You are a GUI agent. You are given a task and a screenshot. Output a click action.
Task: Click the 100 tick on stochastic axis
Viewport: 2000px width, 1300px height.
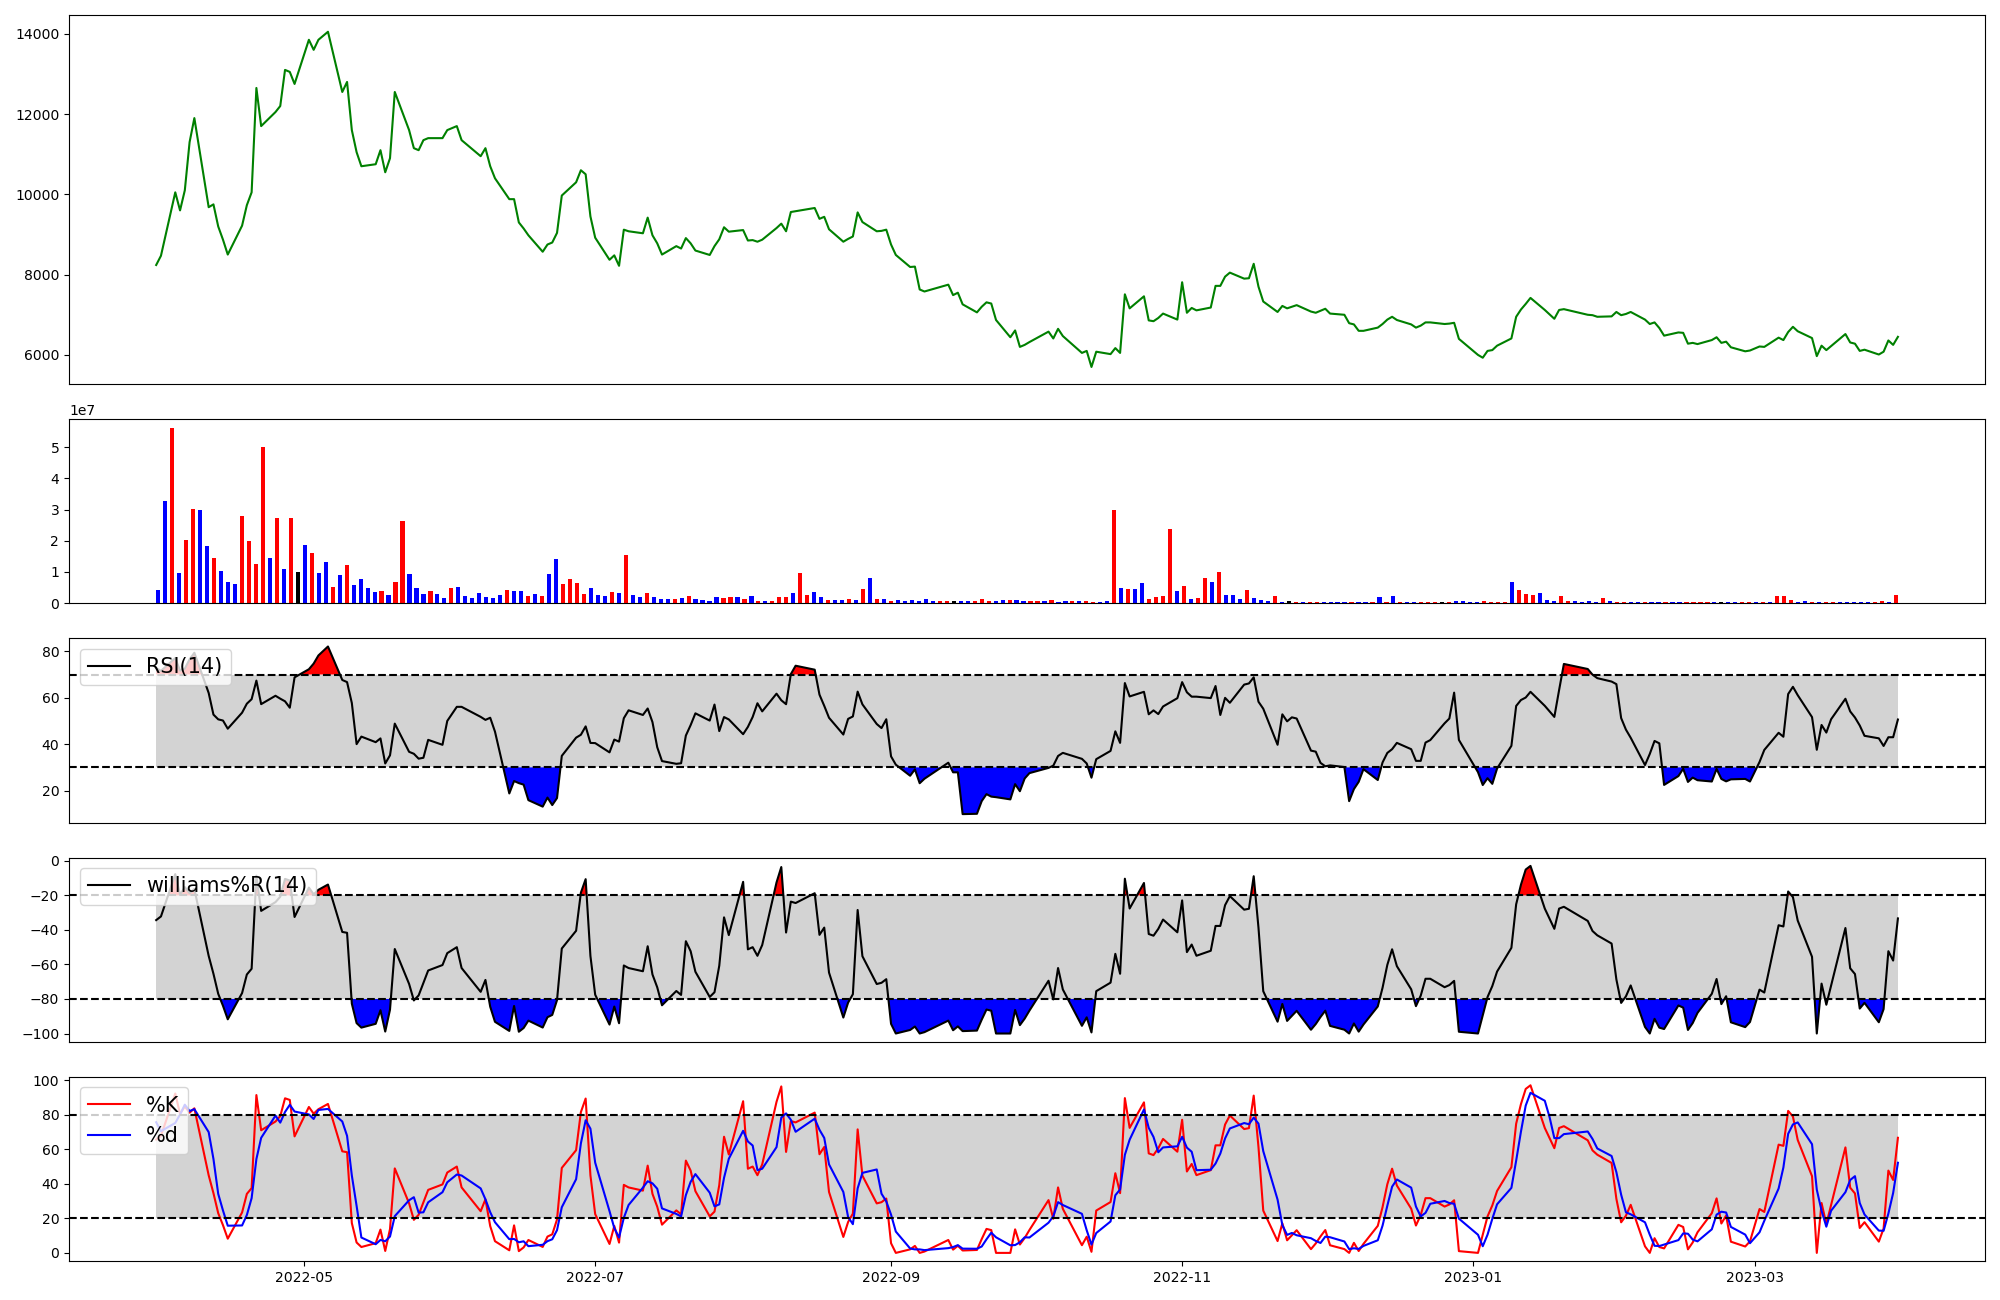click(48, 1081)
